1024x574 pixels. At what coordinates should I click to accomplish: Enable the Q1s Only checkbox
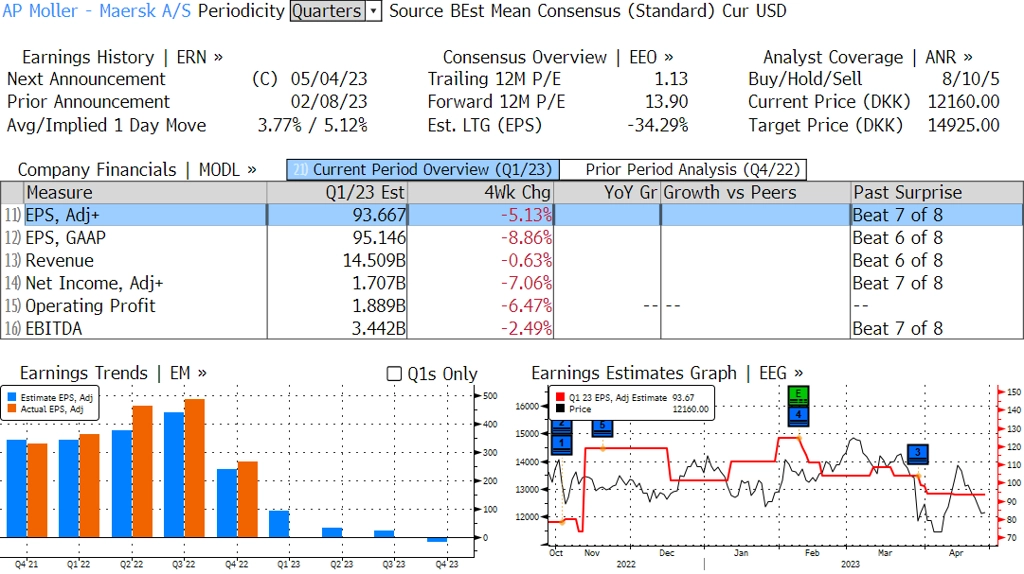pos(394,374)
